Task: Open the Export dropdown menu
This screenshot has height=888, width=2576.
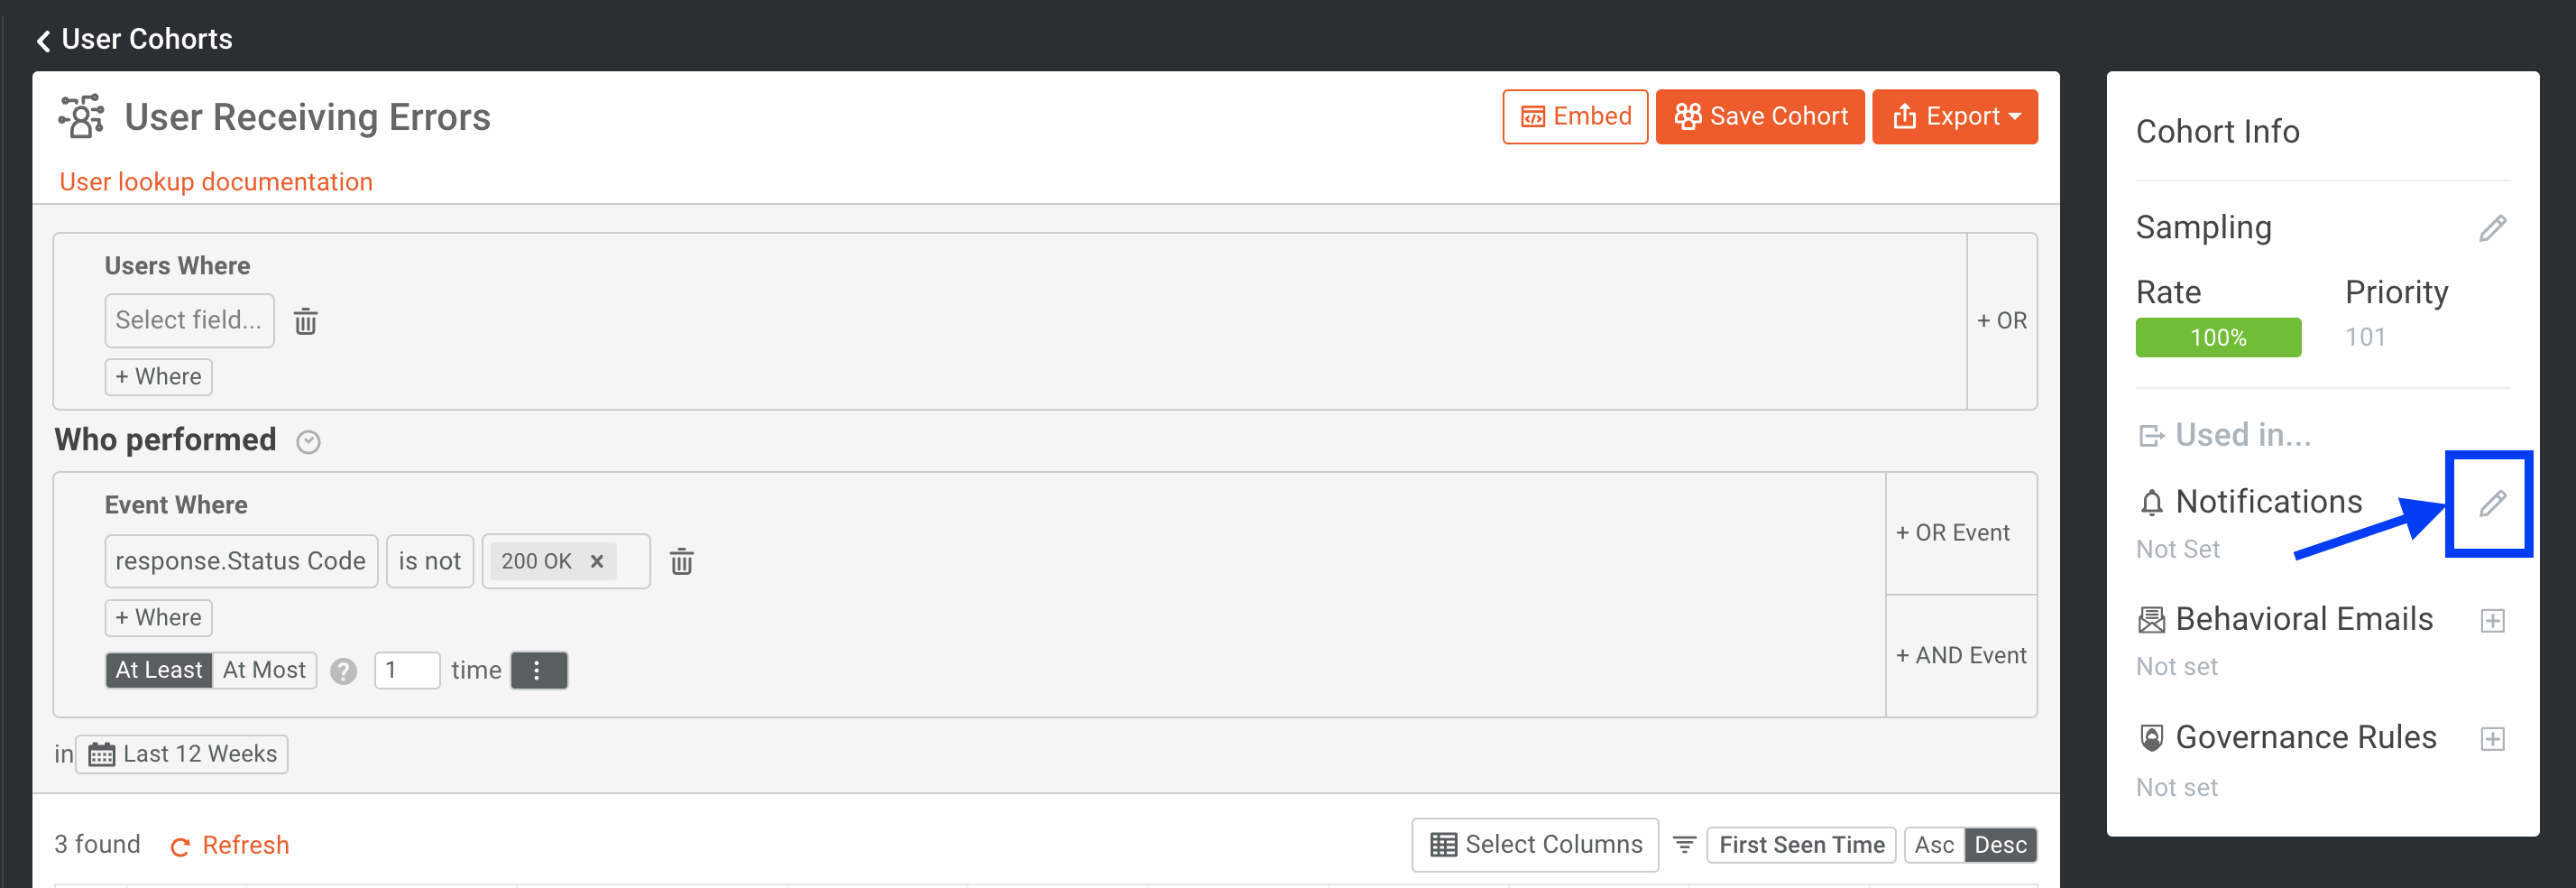Action: click(x=1954, y=117)
